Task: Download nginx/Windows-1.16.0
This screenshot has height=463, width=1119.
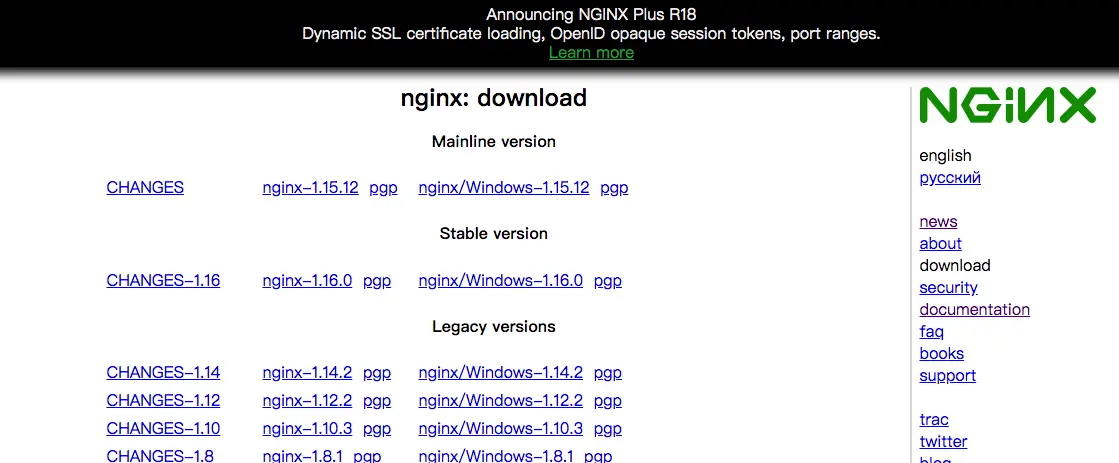Action: tap(500, 280)
